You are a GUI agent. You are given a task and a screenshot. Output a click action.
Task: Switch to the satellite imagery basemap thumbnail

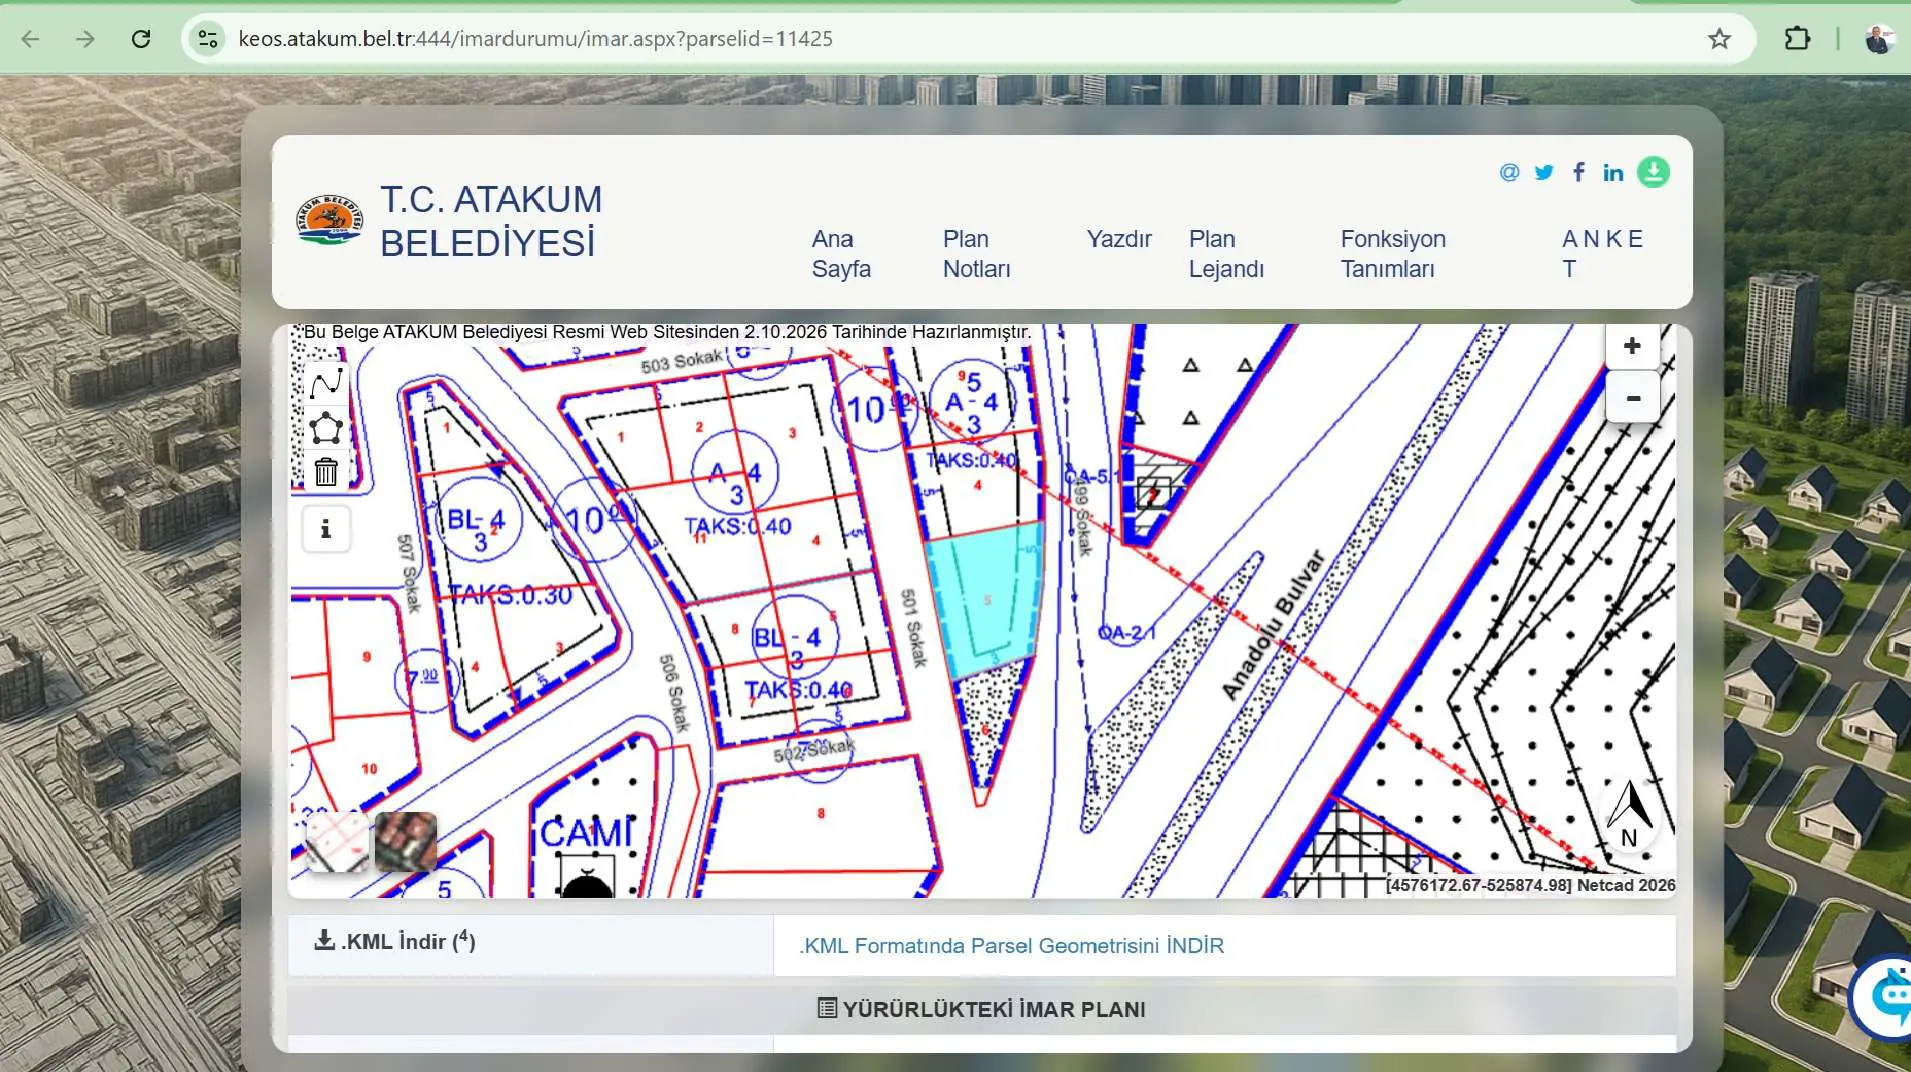point(405,841)
